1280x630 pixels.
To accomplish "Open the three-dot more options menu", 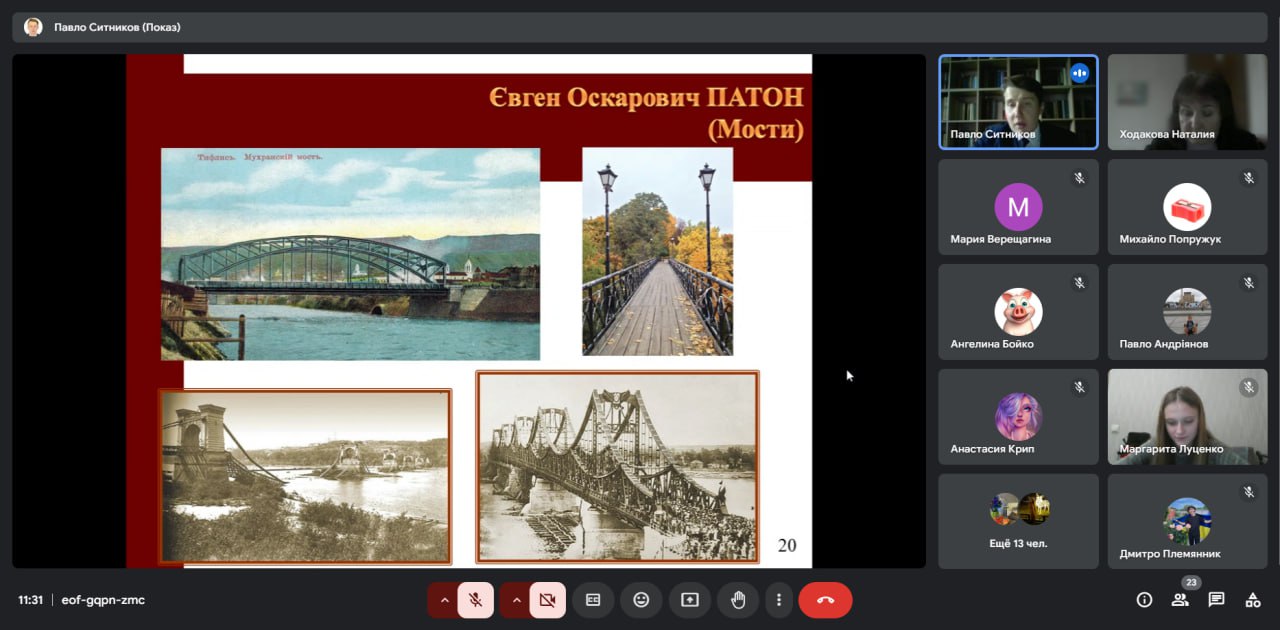I will tap(778, 600).
